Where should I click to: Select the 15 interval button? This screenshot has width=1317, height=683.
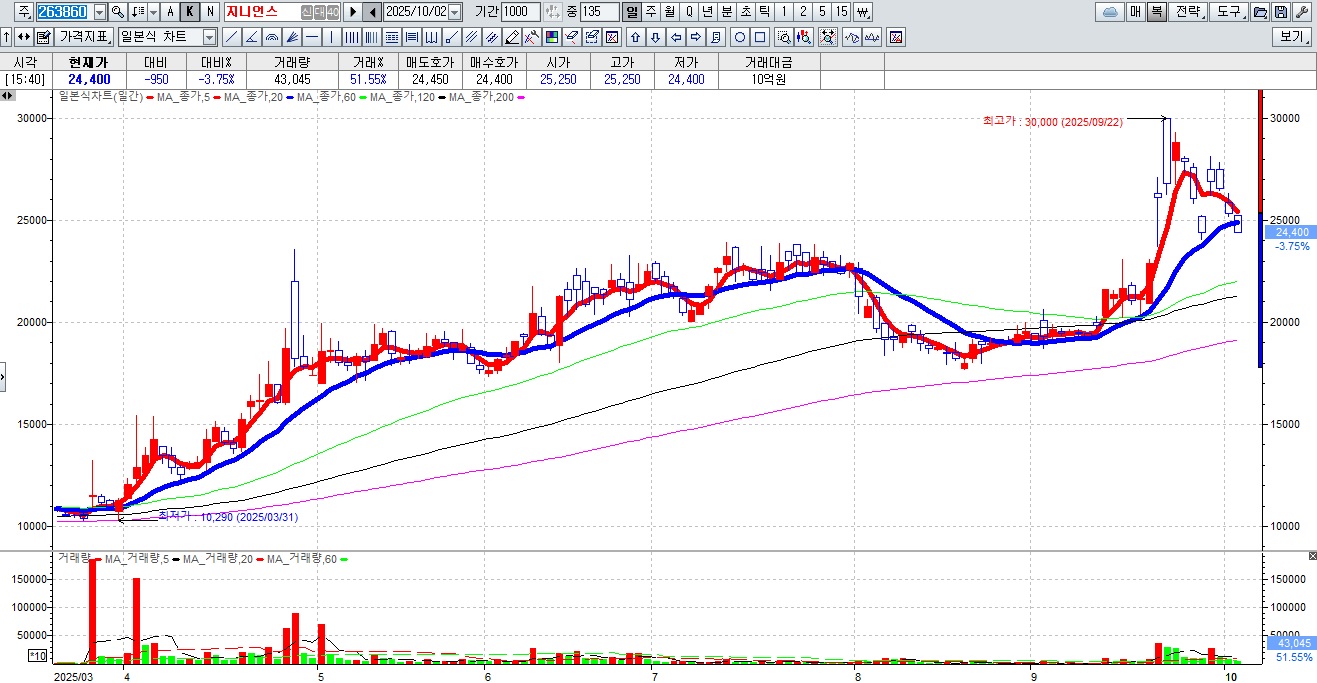(842, 12)
